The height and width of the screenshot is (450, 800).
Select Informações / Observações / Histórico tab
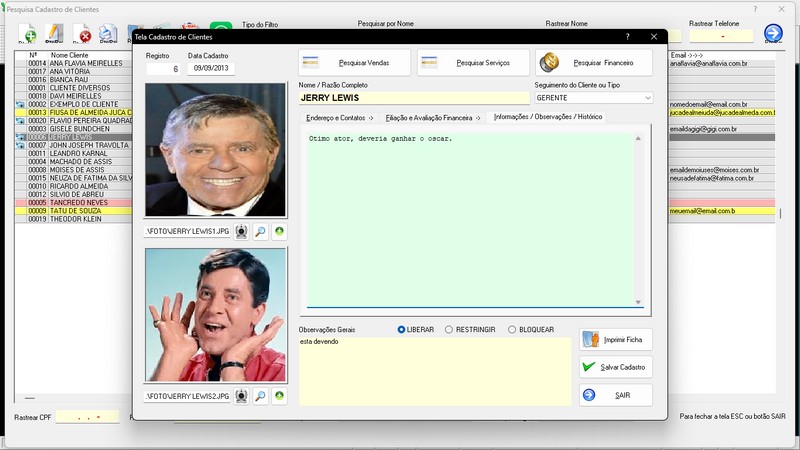[x=547, y=117]
